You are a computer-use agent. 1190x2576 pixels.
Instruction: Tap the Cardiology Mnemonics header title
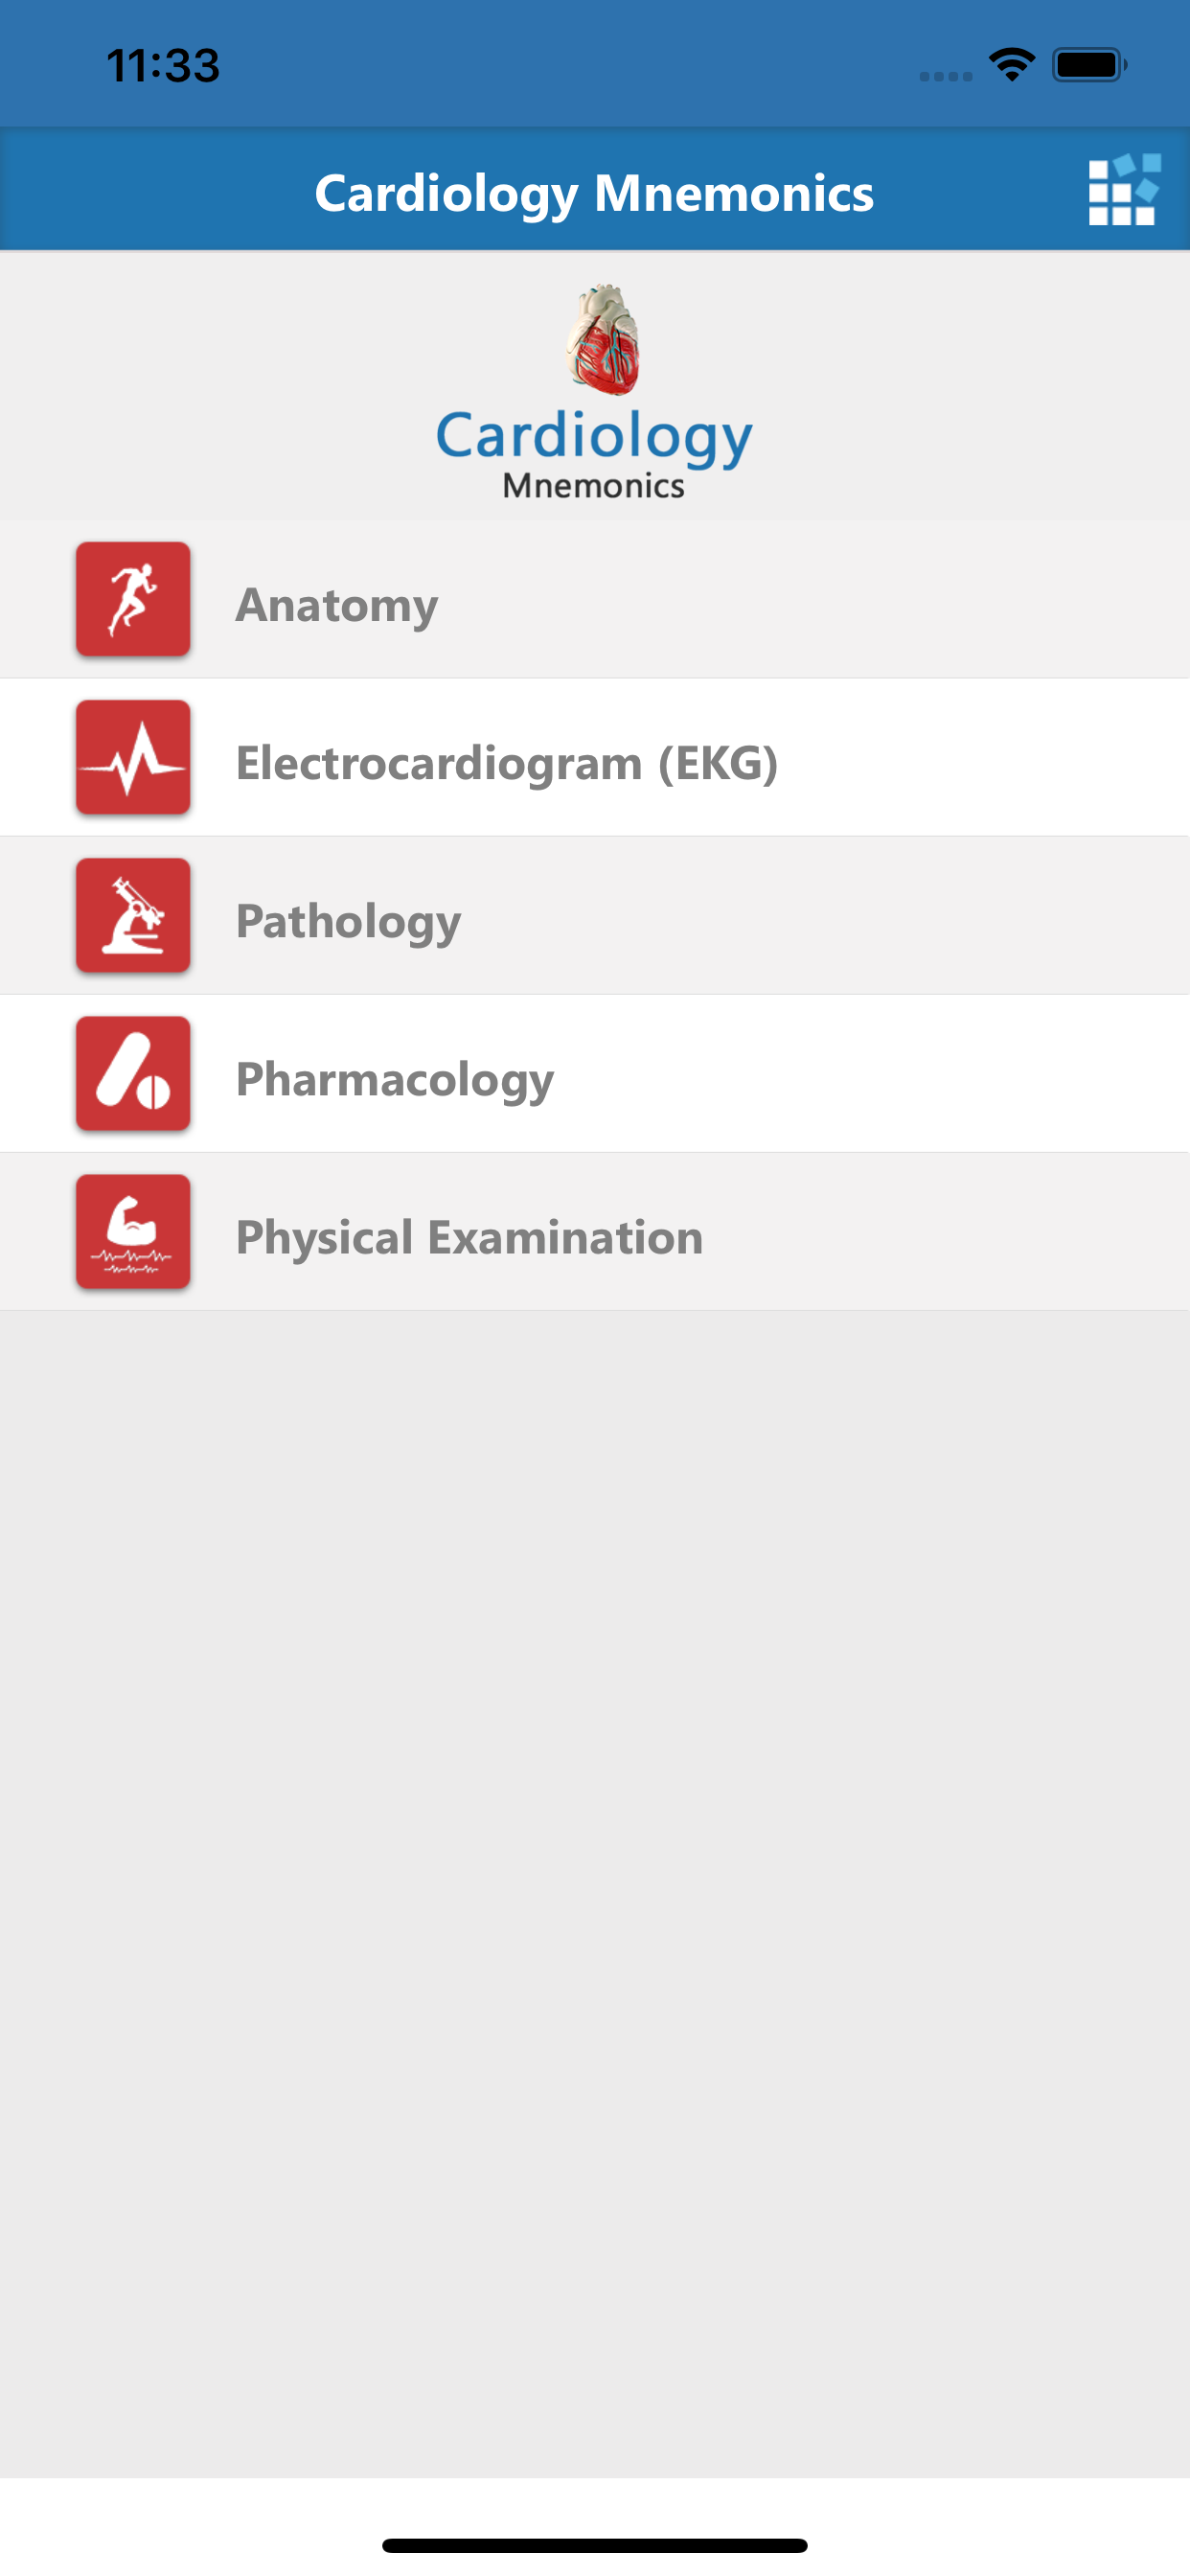pos(594,193)
